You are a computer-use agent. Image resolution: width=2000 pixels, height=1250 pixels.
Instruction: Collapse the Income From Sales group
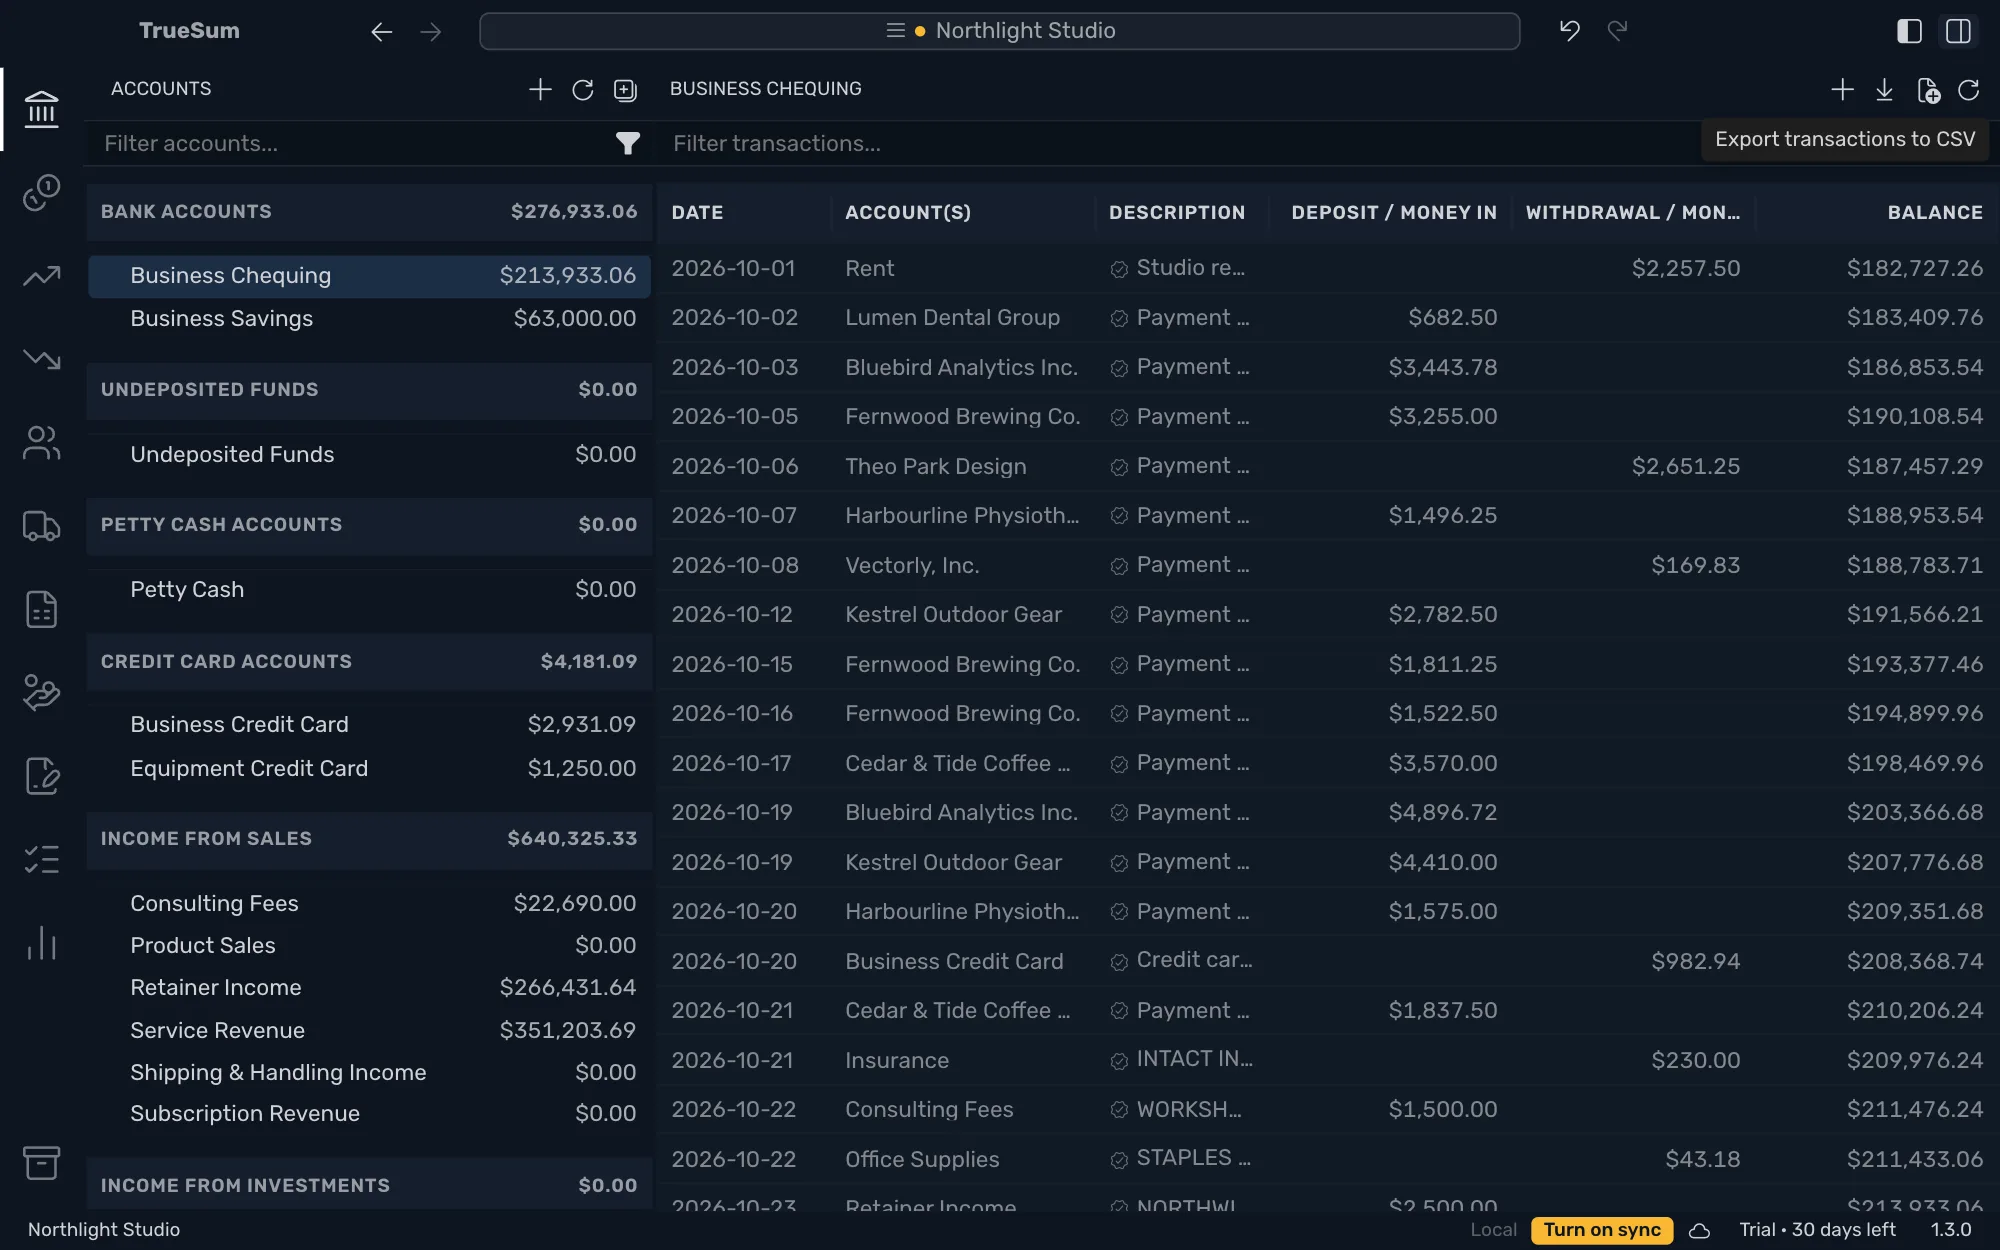point(369,839)
